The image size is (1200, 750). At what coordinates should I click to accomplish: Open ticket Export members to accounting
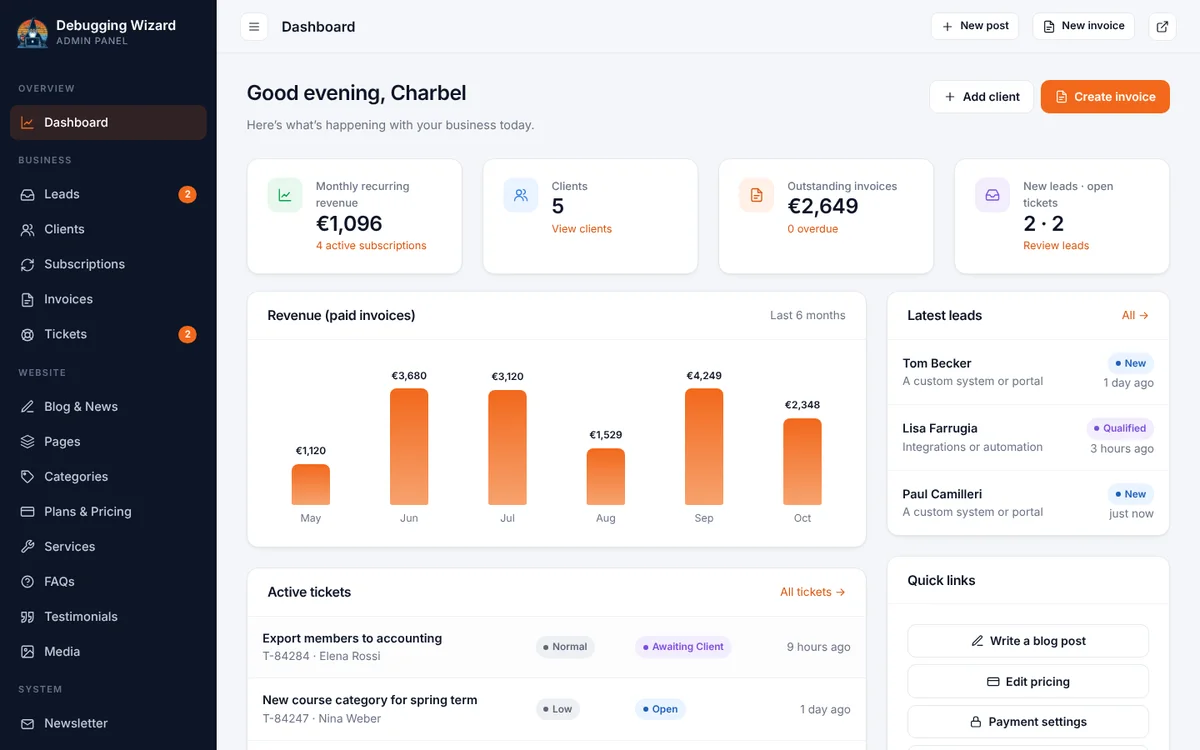coord(556,647)
